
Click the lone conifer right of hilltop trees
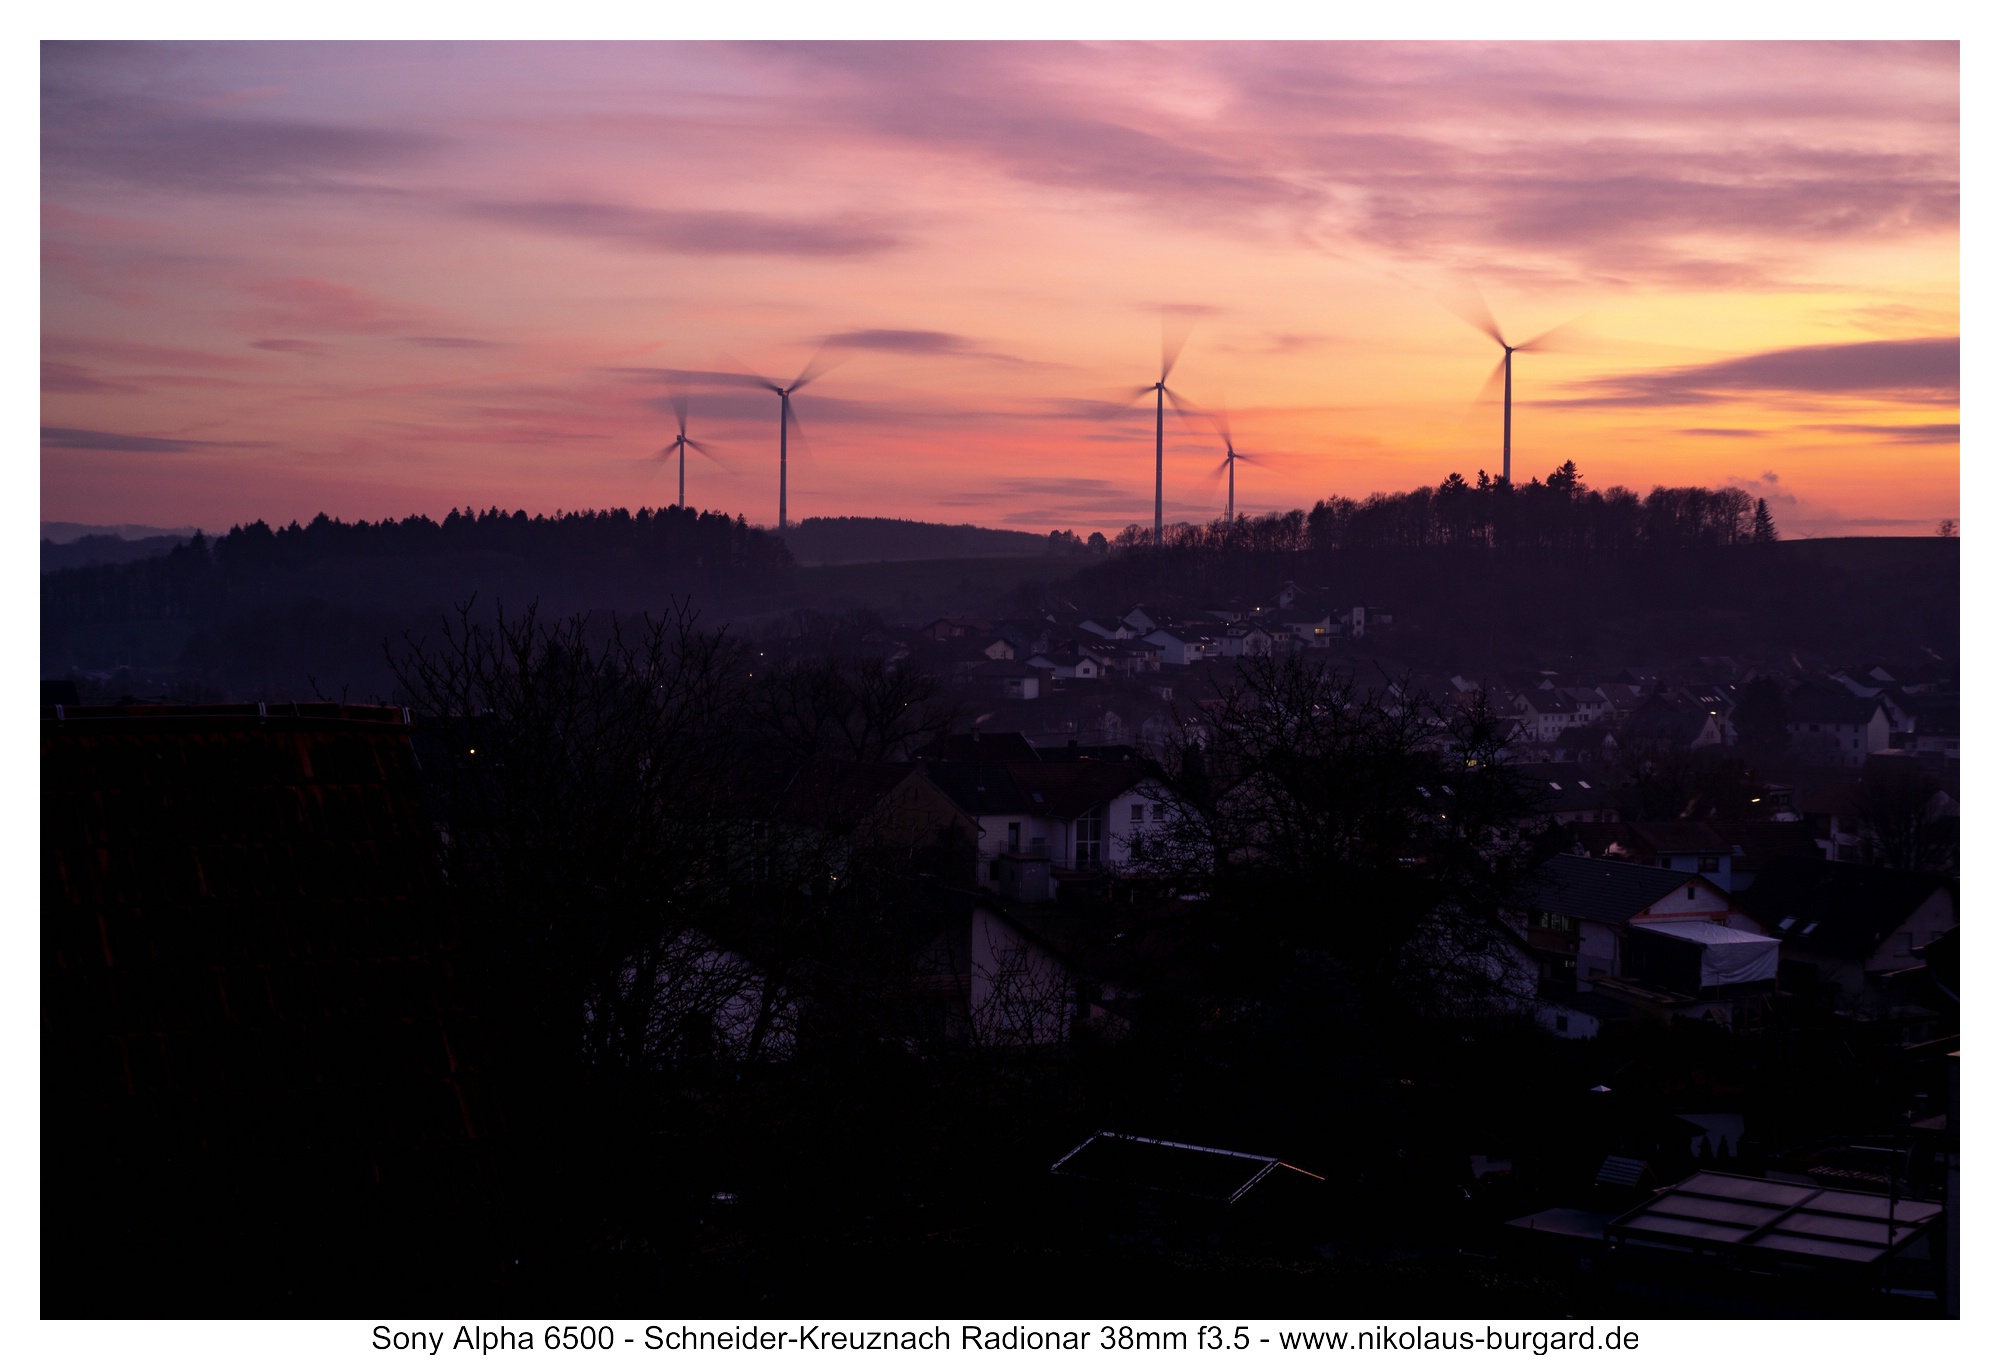click(x=1763, y=522)
